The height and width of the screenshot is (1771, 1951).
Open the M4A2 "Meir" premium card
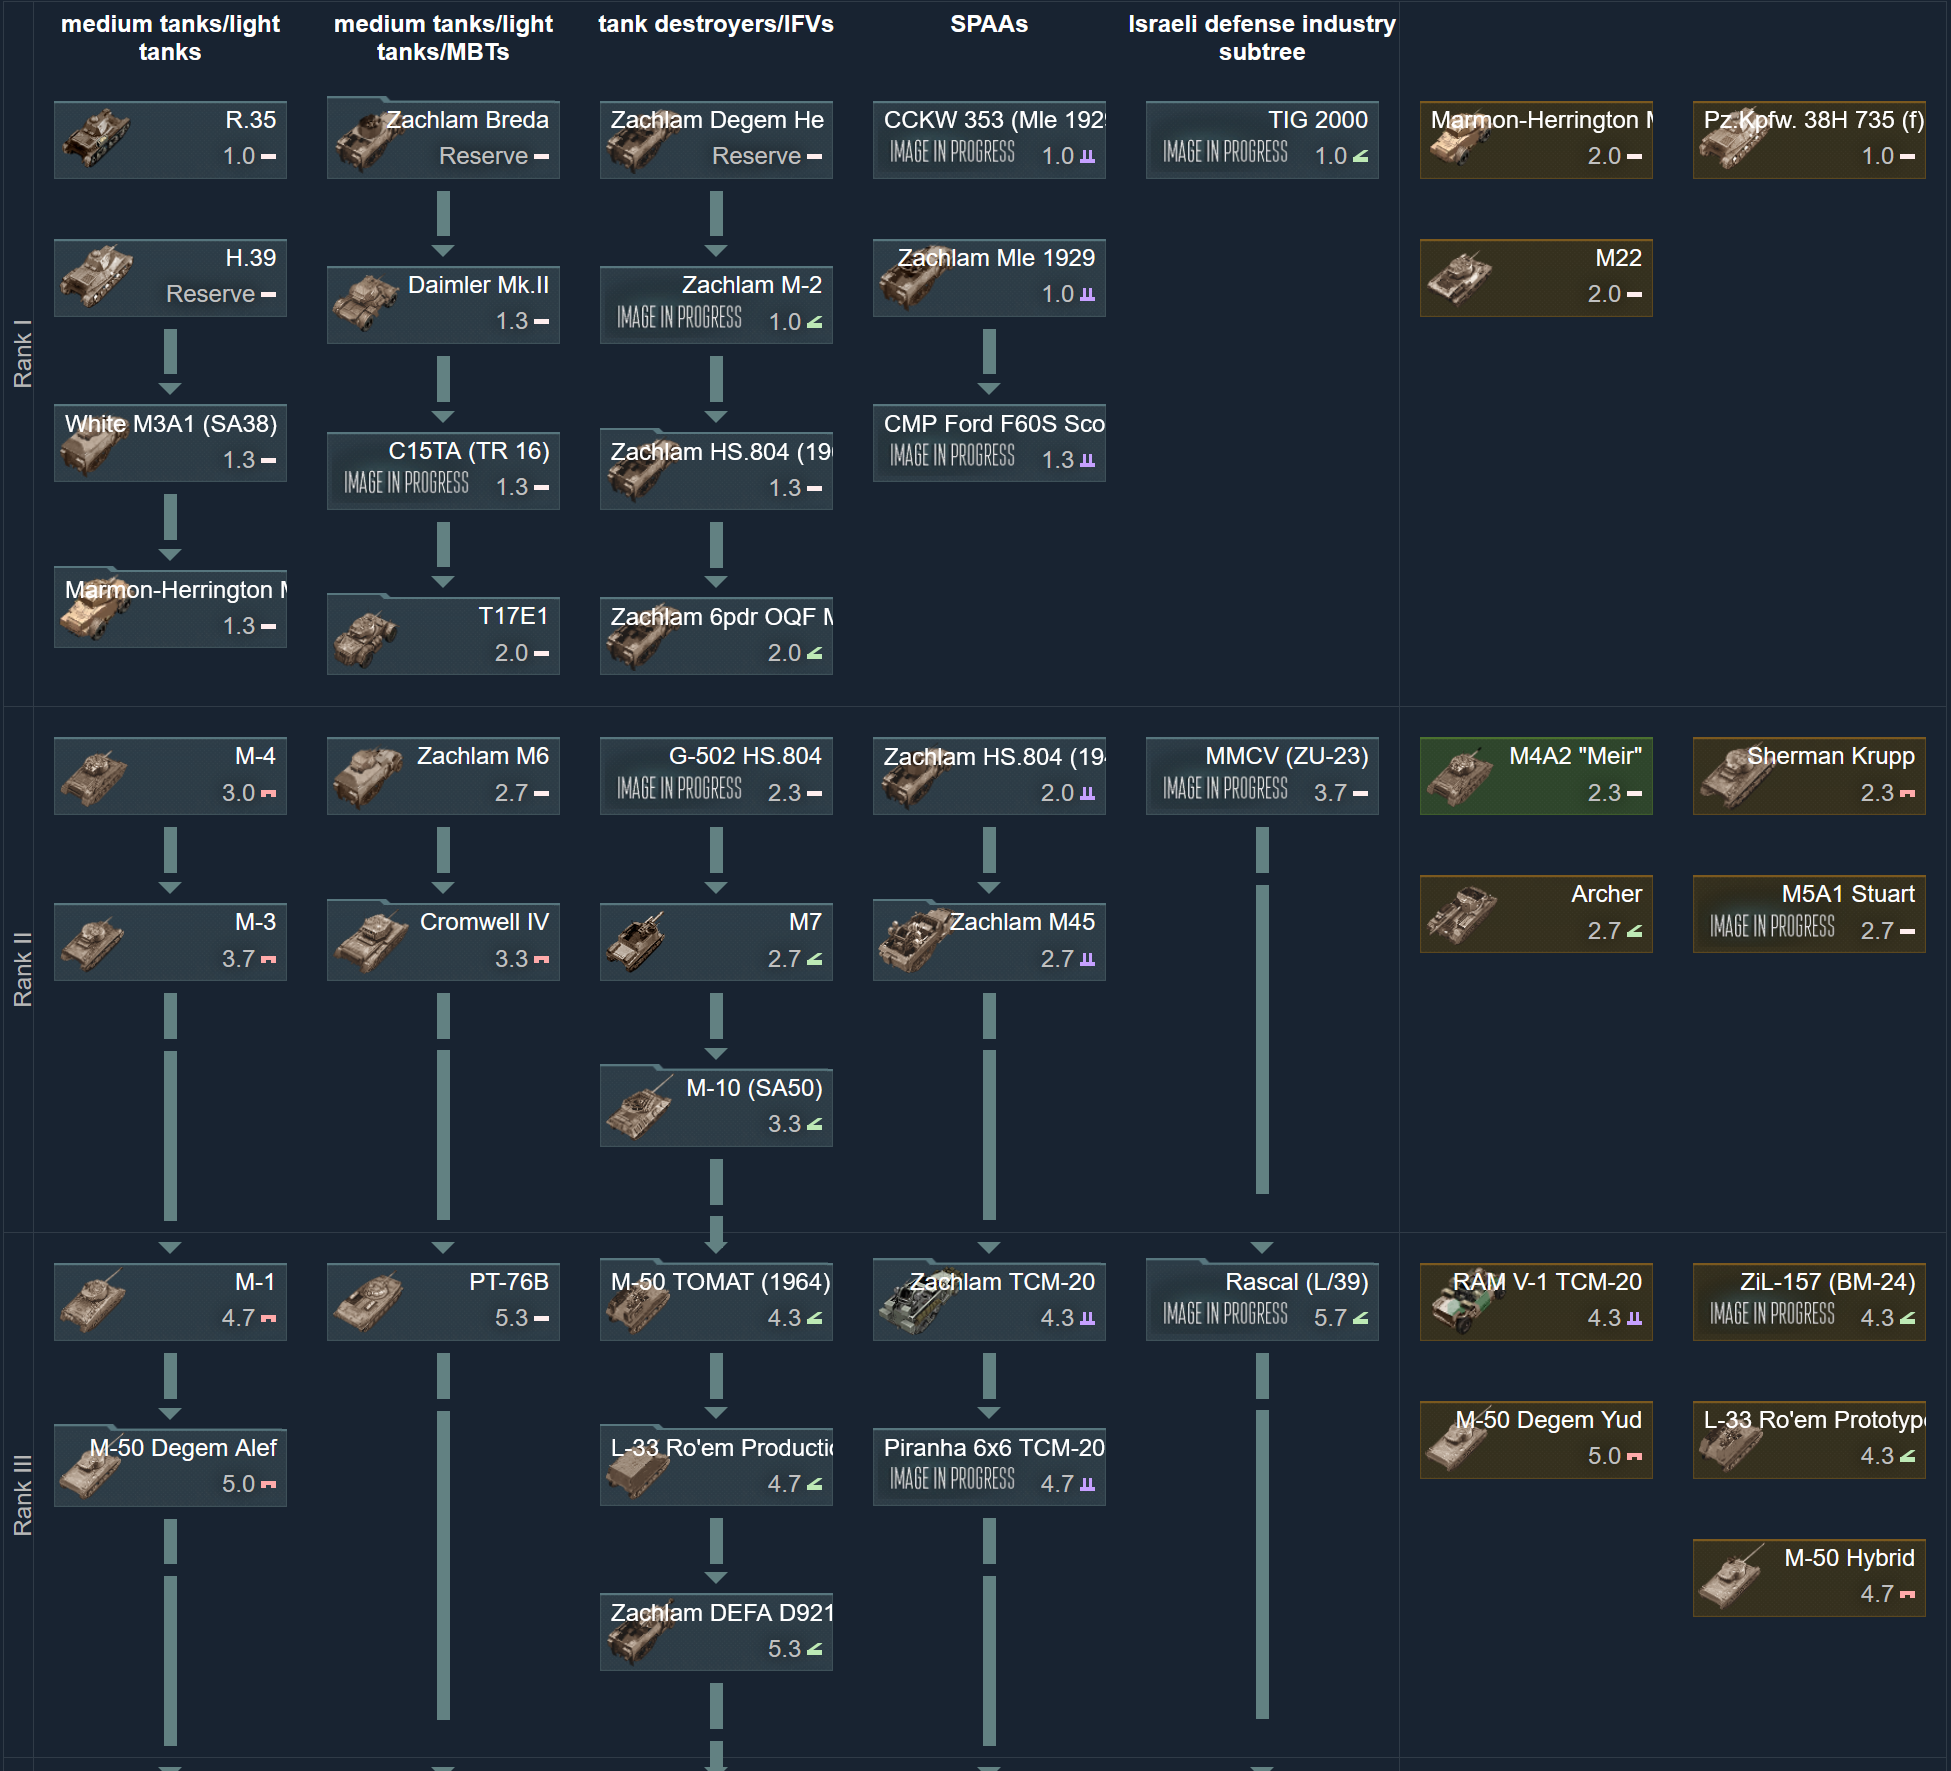coord(1536,776)
